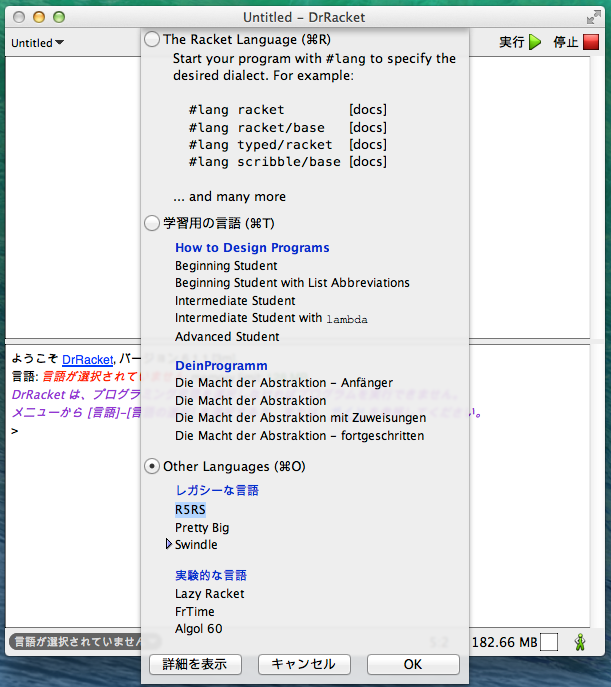This screenshot has width=611, height=687.
Task: Click the 詳細を表示 button
Action: [195, 664]
